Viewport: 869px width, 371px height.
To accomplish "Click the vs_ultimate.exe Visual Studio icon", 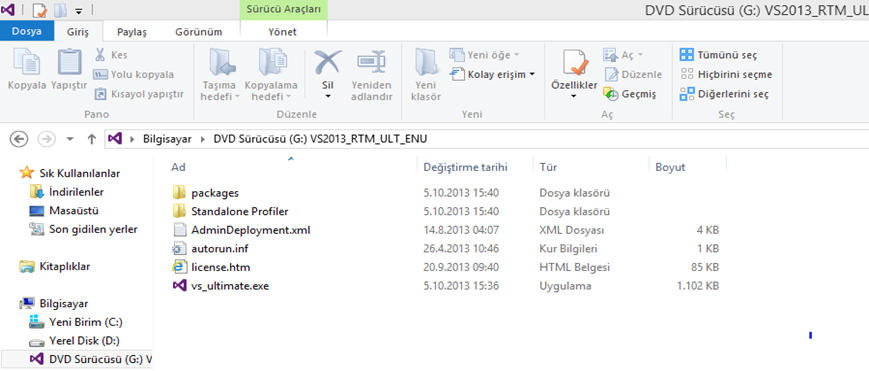I will (179, 286).
